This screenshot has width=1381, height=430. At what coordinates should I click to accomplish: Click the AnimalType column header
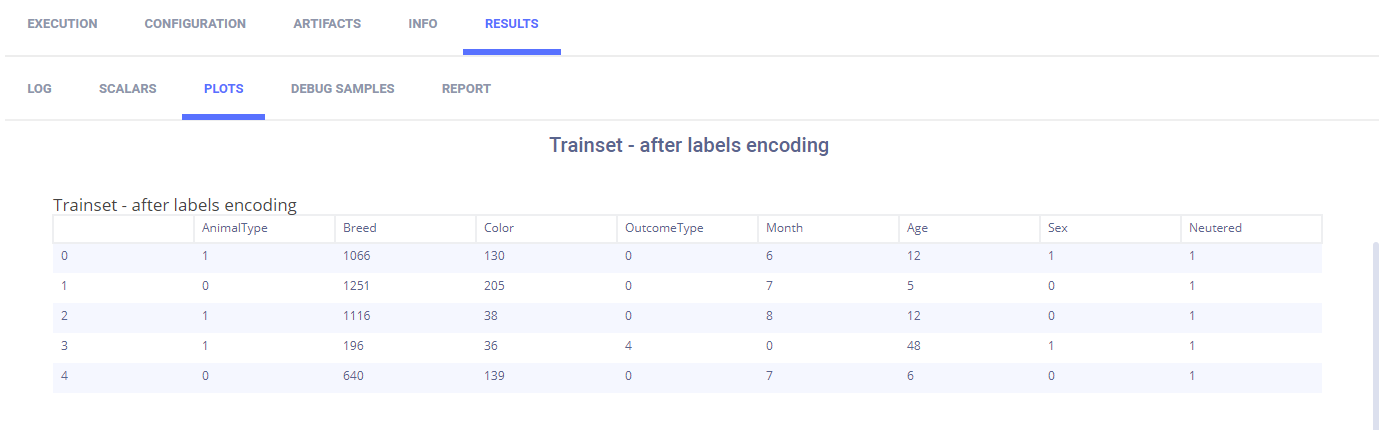click(x=235, y=228)
